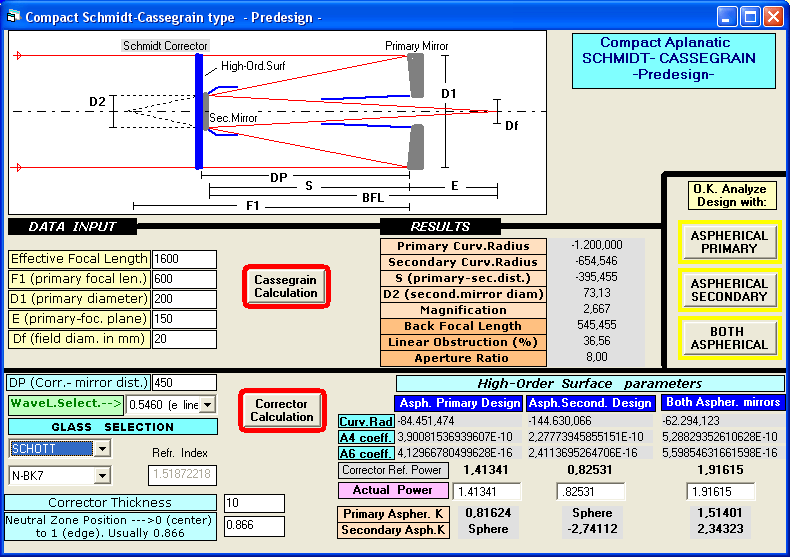Screen dimensions: 790x557
Task: Click the Primary Aspher. K label
Action: (393, 514)
